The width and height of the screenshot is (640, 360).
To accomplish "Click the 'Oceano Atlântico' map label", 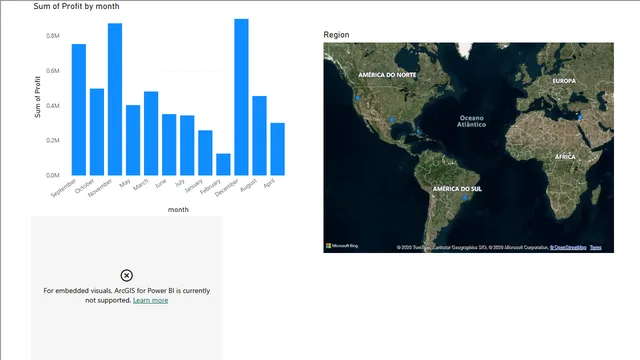I will 471,121.
